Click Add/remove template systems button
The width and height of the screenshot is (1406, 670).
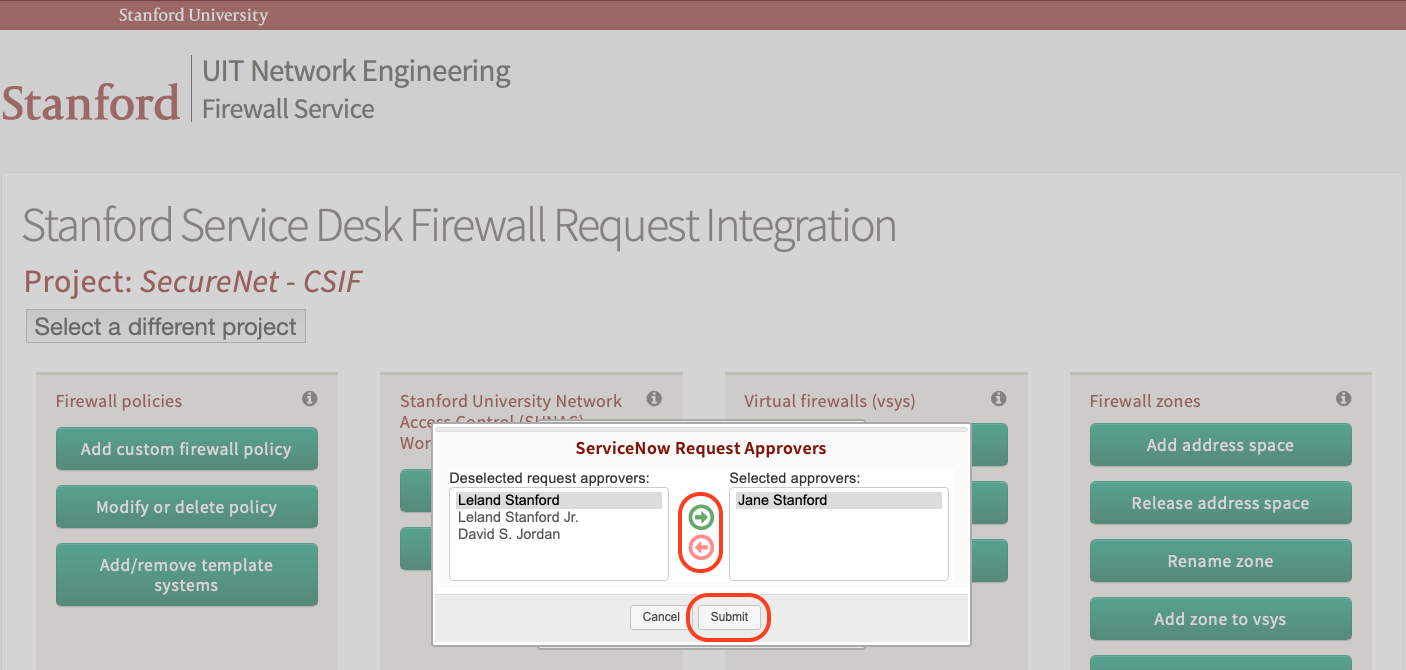pyautogui.click(x=187, y=575)
